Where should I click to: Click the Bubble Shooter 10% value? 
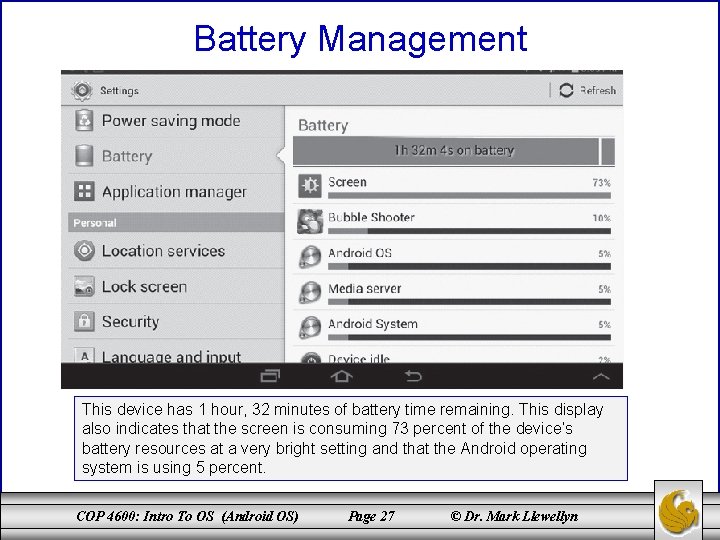(x=602, y=218)
